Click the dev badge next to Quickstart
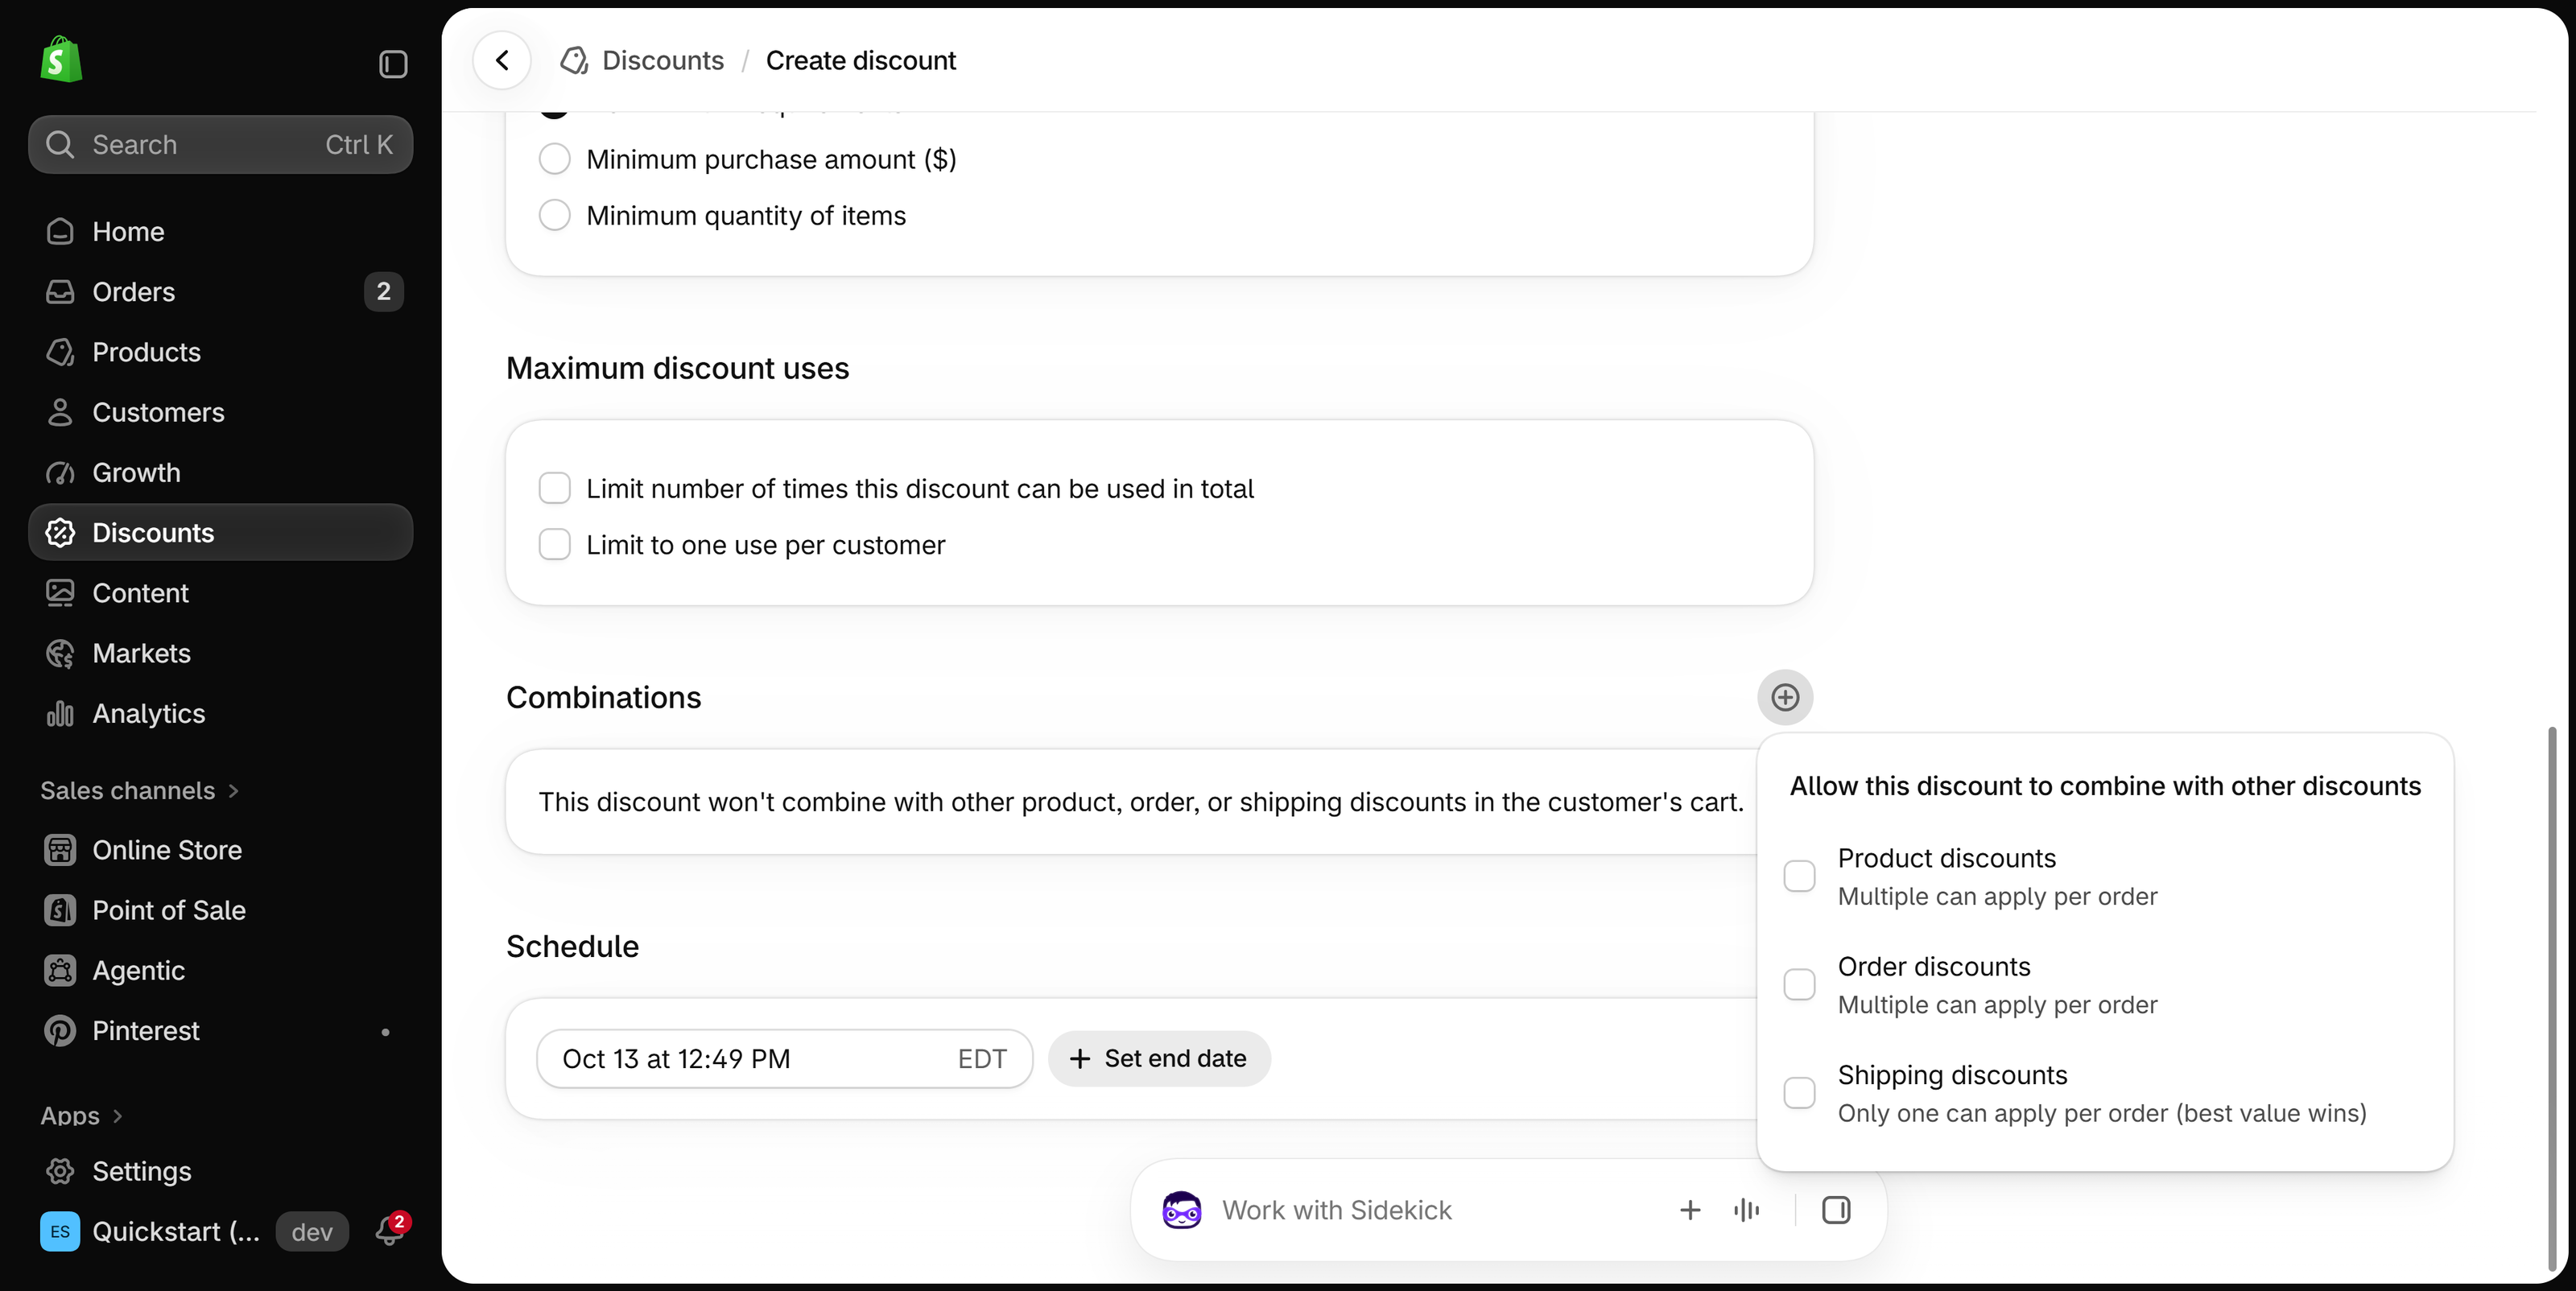The width and height of the screenshot is (2576, 1291). (312, 1232)
